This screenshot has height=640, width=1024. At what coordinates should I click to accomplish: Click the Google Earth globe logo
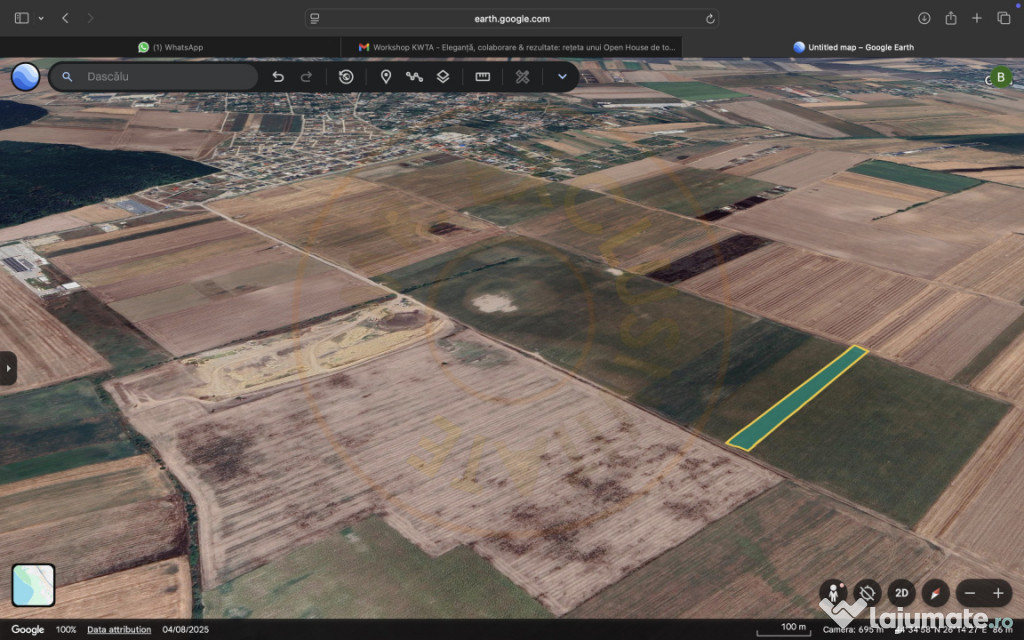(25, 76)
